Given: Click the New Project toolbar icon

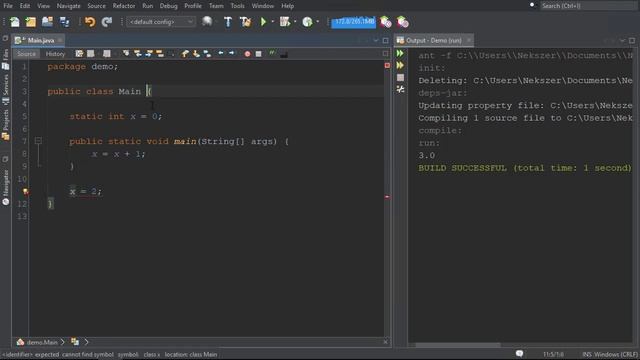Looking at the screenshot, I should [31, 22].
